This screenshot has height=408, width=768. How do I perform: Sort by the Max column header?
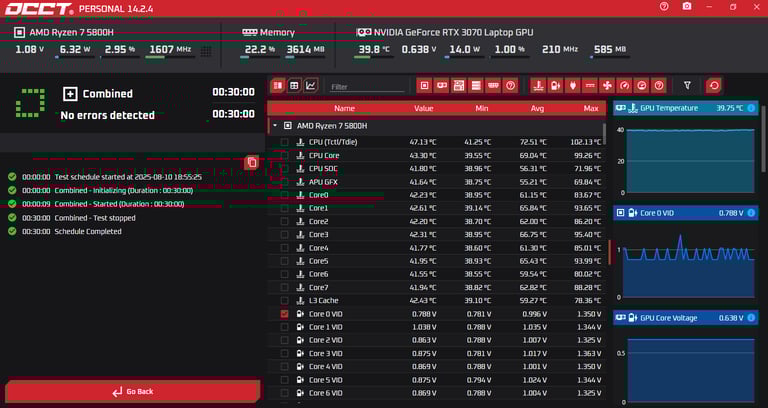(x=591, y=108)
